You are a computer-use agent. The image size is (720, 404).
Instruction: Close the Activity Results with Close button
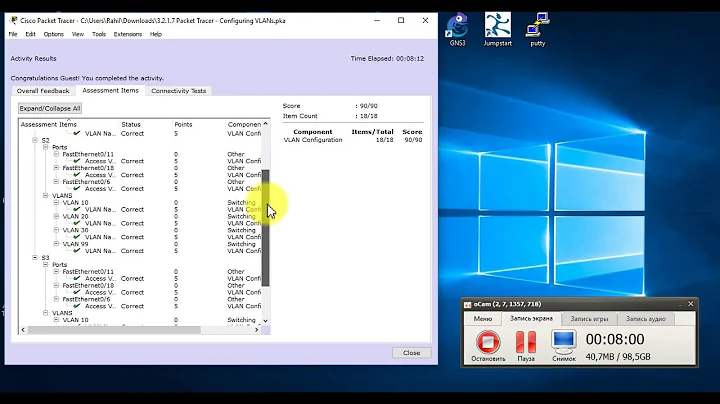point(411,353)
